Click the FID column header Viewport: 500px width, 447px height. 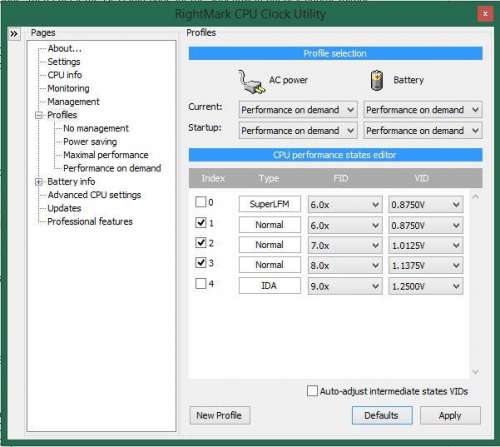coord(341,179)
